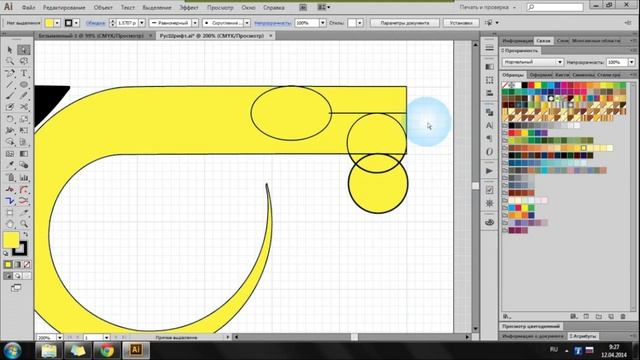
Task: Open the Файл menu
Action: point(28,7)
